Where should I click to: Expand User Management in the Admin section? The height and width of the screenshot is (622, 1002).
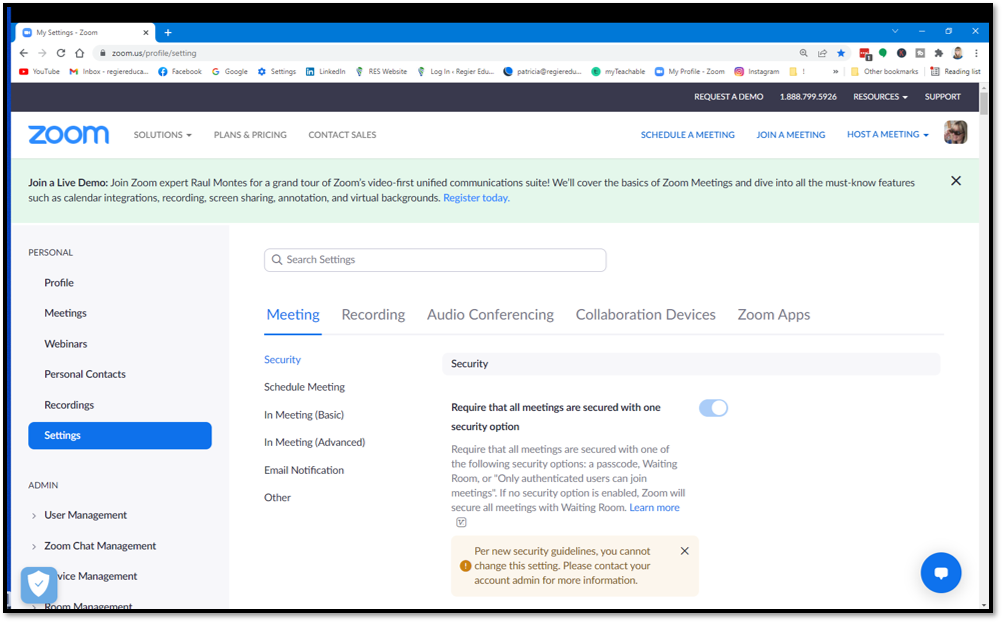point(34,515)
